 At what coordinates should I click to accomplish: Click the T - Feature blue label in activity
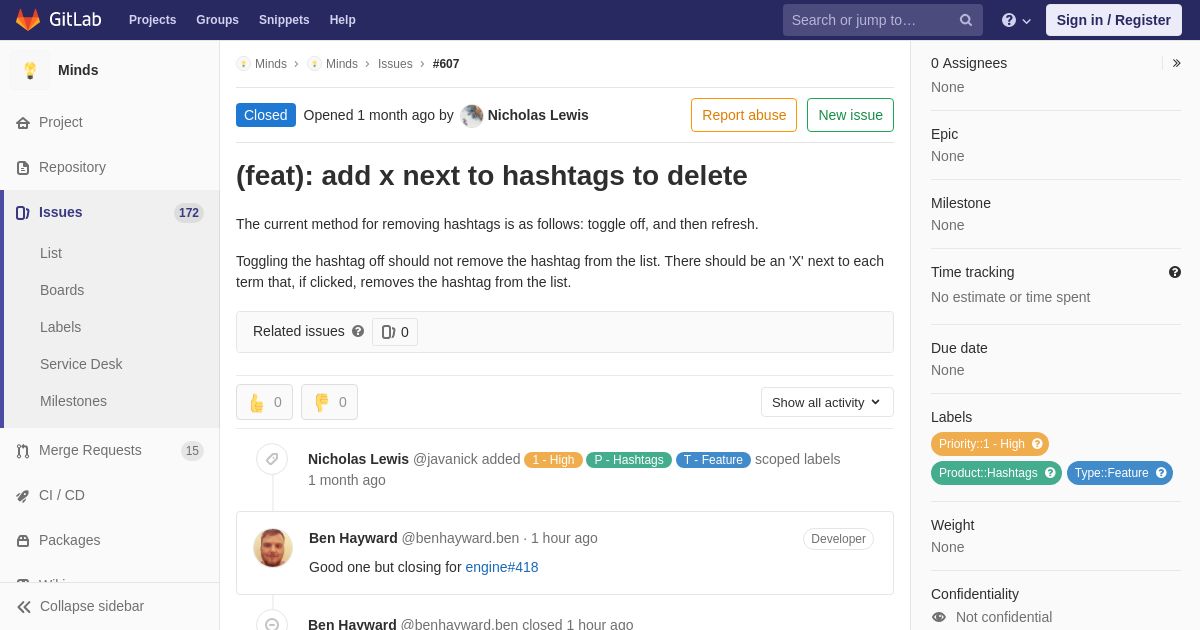tap(713, 460)
